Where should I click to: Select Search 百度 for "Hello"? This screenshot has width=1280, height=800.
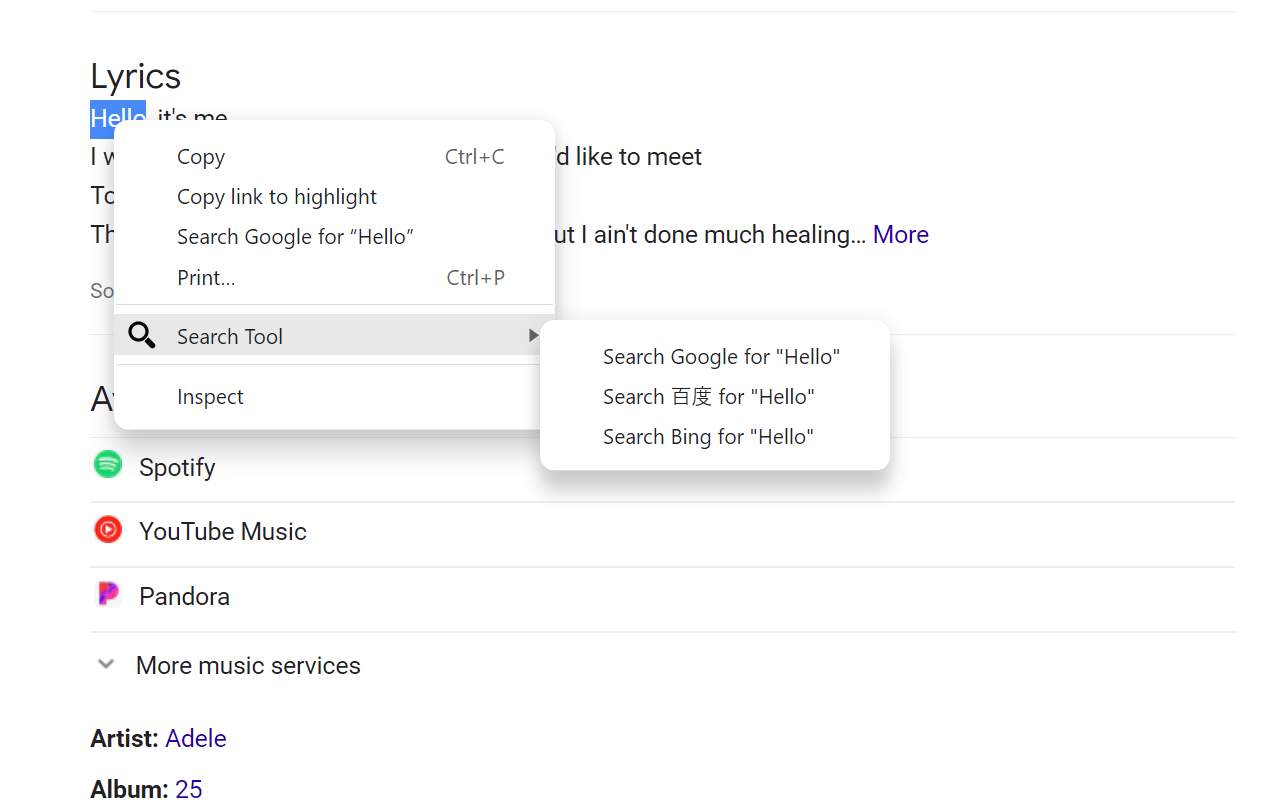click(708, 397)
